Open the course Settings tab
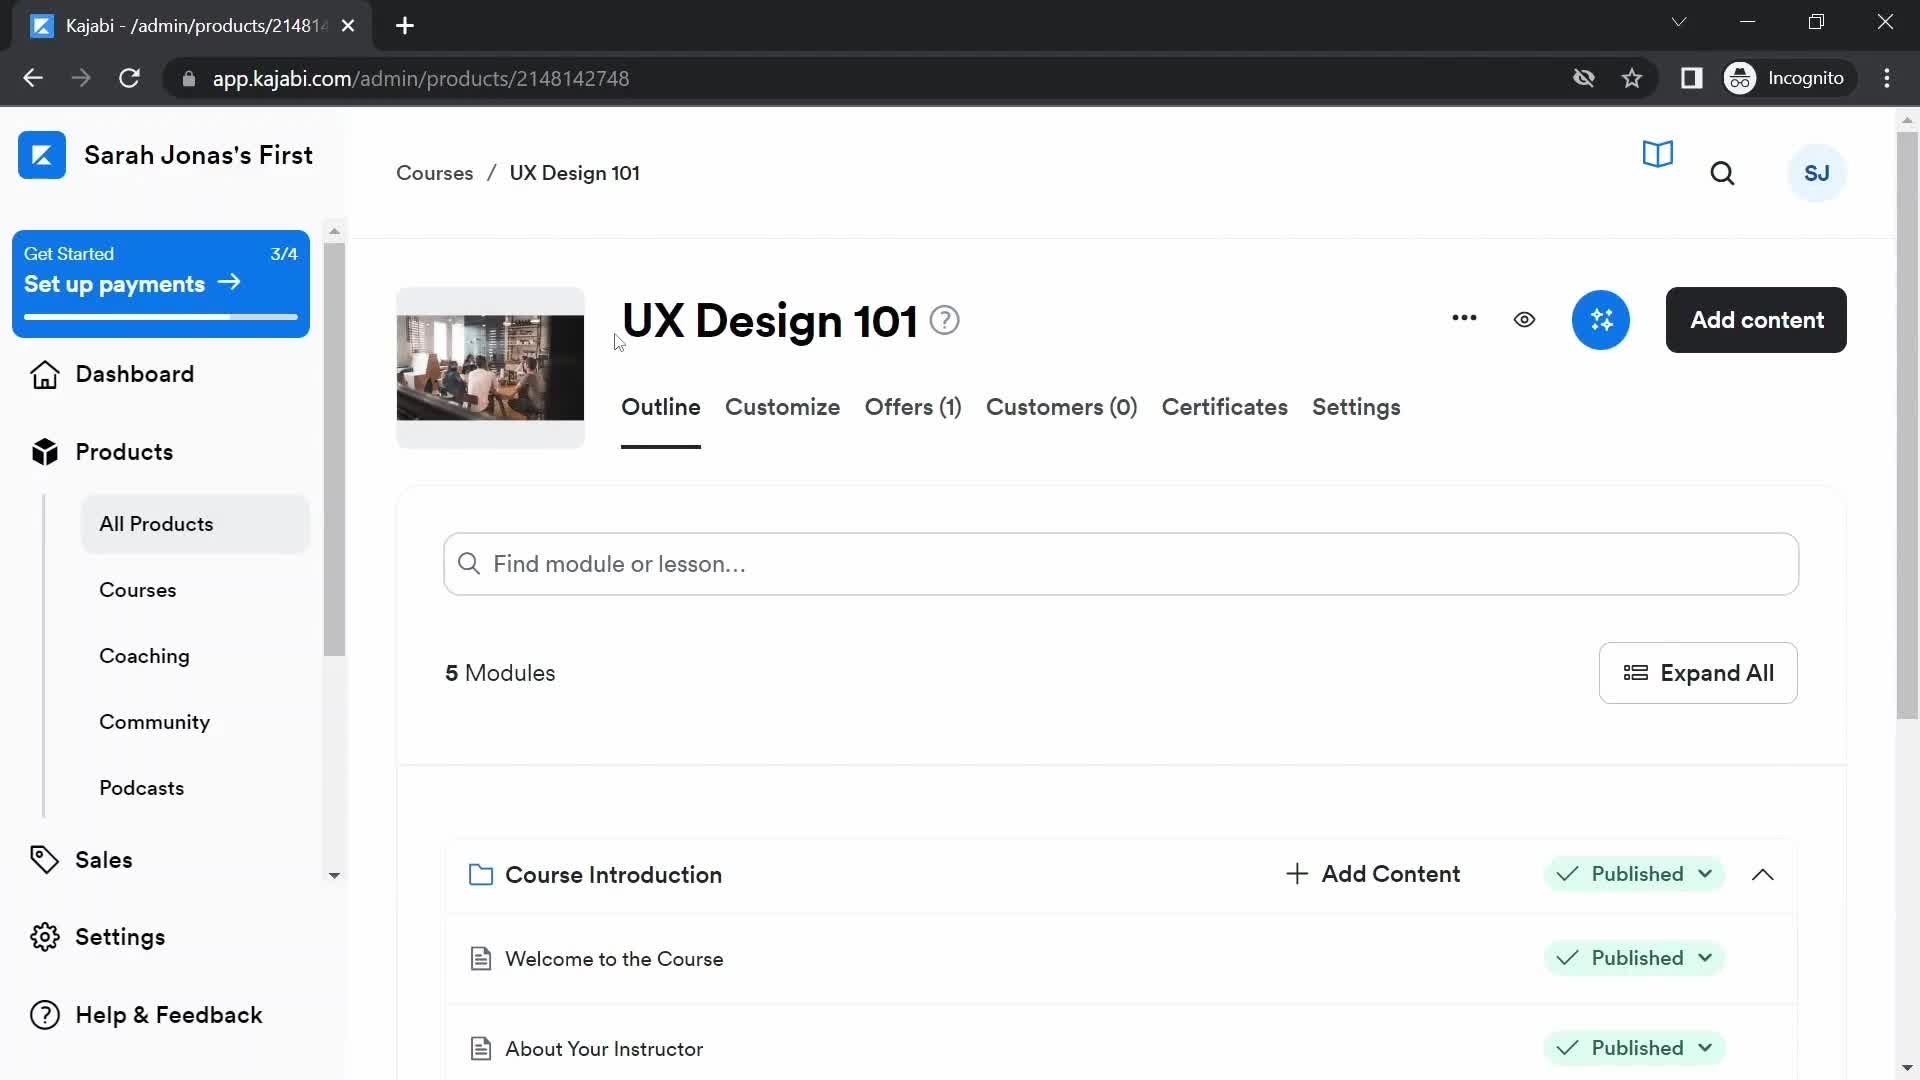This screenshot has height=1080, width=1920. coord(1356,407)
